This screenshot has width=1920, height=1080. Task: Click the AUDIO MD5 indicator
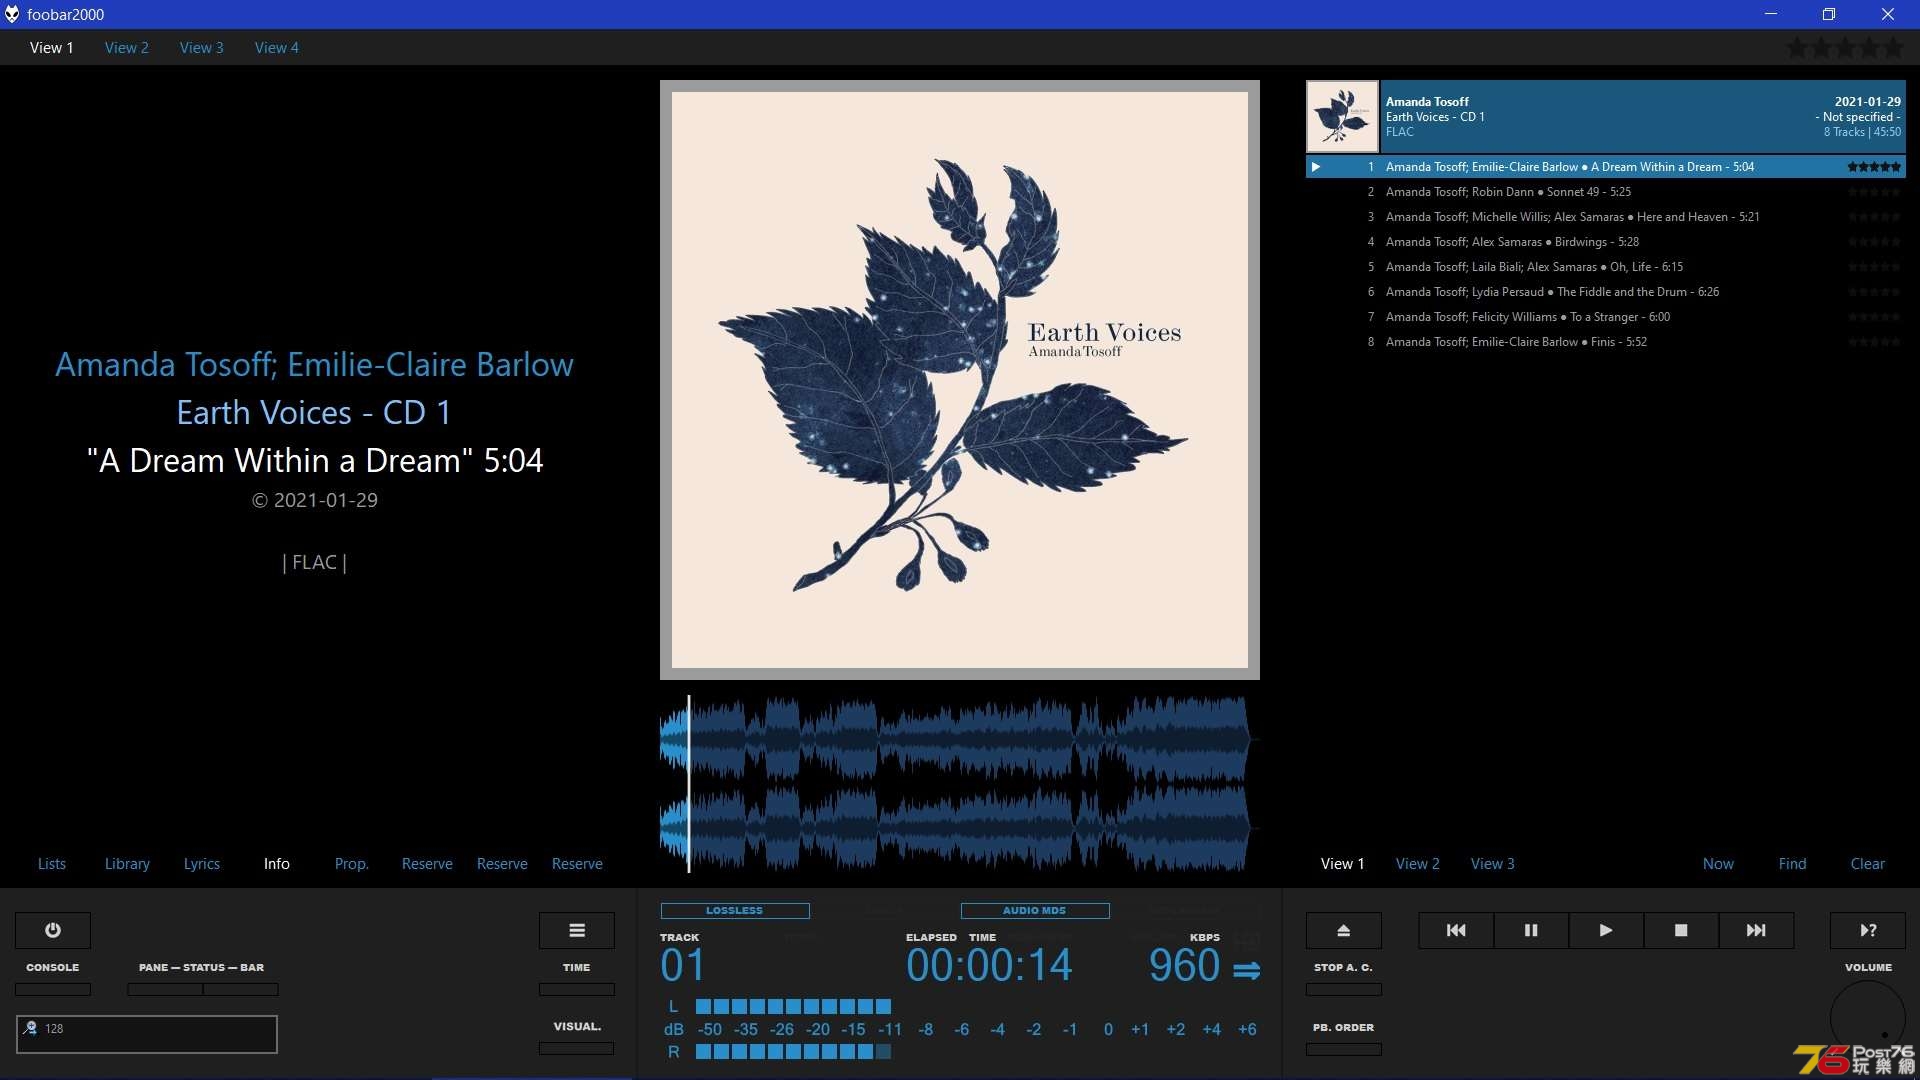(x=1035, y=911)
